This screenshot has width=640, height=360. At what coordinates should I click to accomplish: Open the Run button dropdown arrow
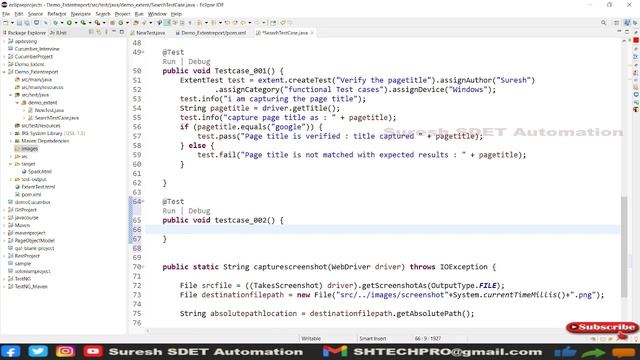[76, 23]
